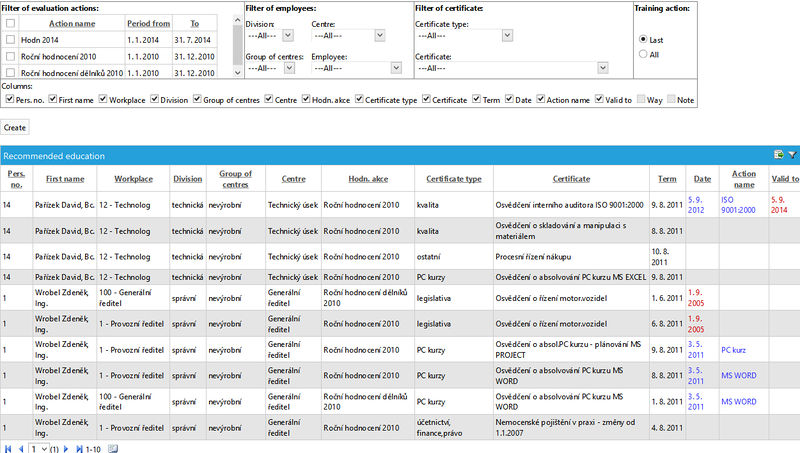Click the evaluation actions scrollbar thumb
This screenshot has height=453, width=800.
[x=237, y=44]
